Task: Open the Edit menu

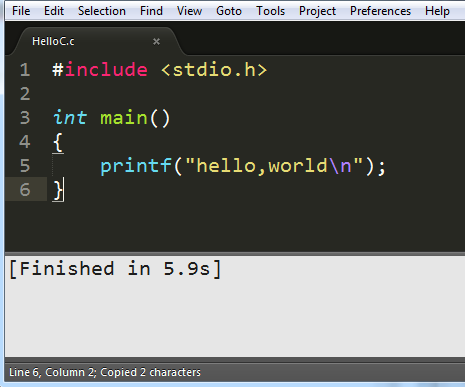Action: (54, 11)
